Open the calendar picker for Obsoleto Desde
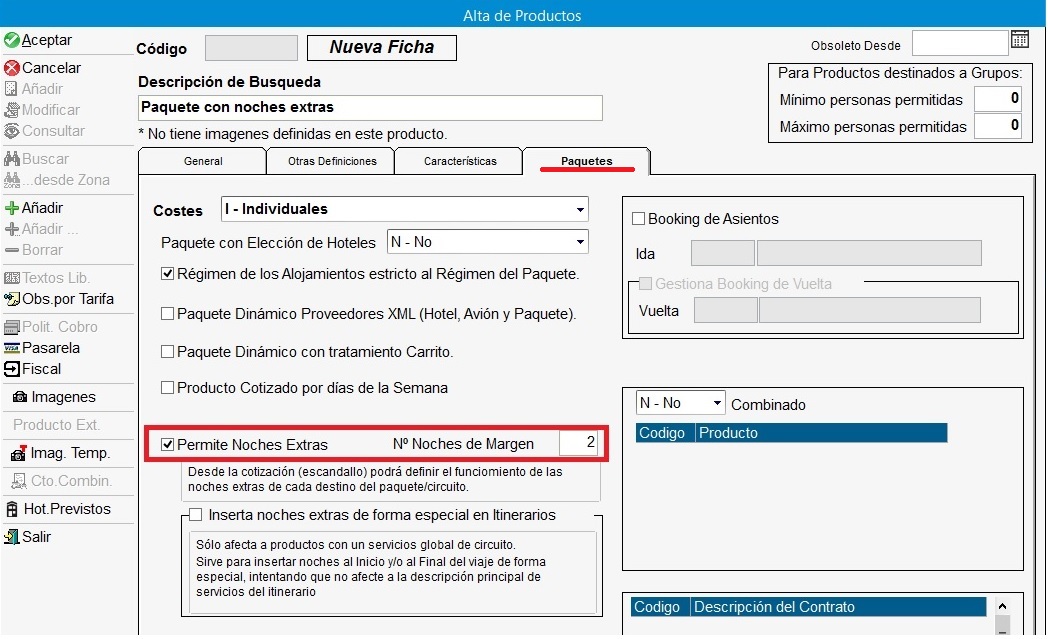This screenshot has height=639, width=1048. coord(1020,40)
